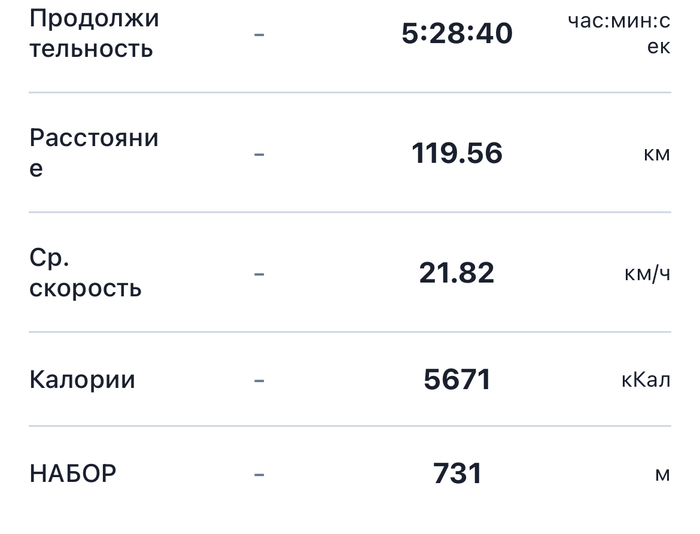Click the Ср. скорость row label

(85, 272)
